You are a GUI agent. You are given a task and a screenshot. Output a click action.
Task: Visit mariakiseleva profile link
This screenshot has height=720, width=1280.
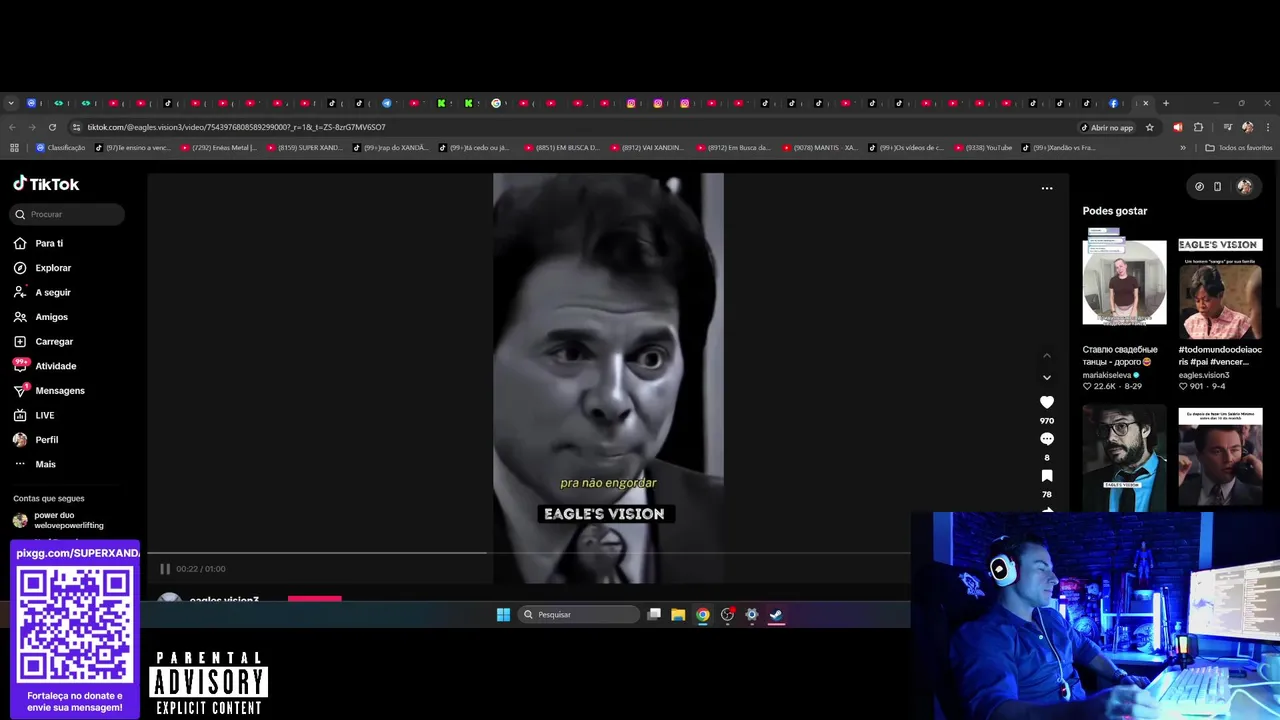[x=1107, y=375]
